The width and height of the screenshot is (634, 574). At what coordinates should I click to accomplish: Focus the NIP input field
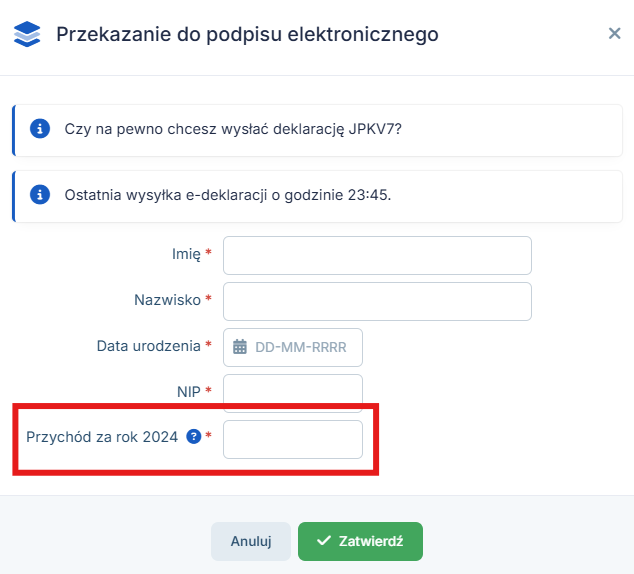[292, 391]
